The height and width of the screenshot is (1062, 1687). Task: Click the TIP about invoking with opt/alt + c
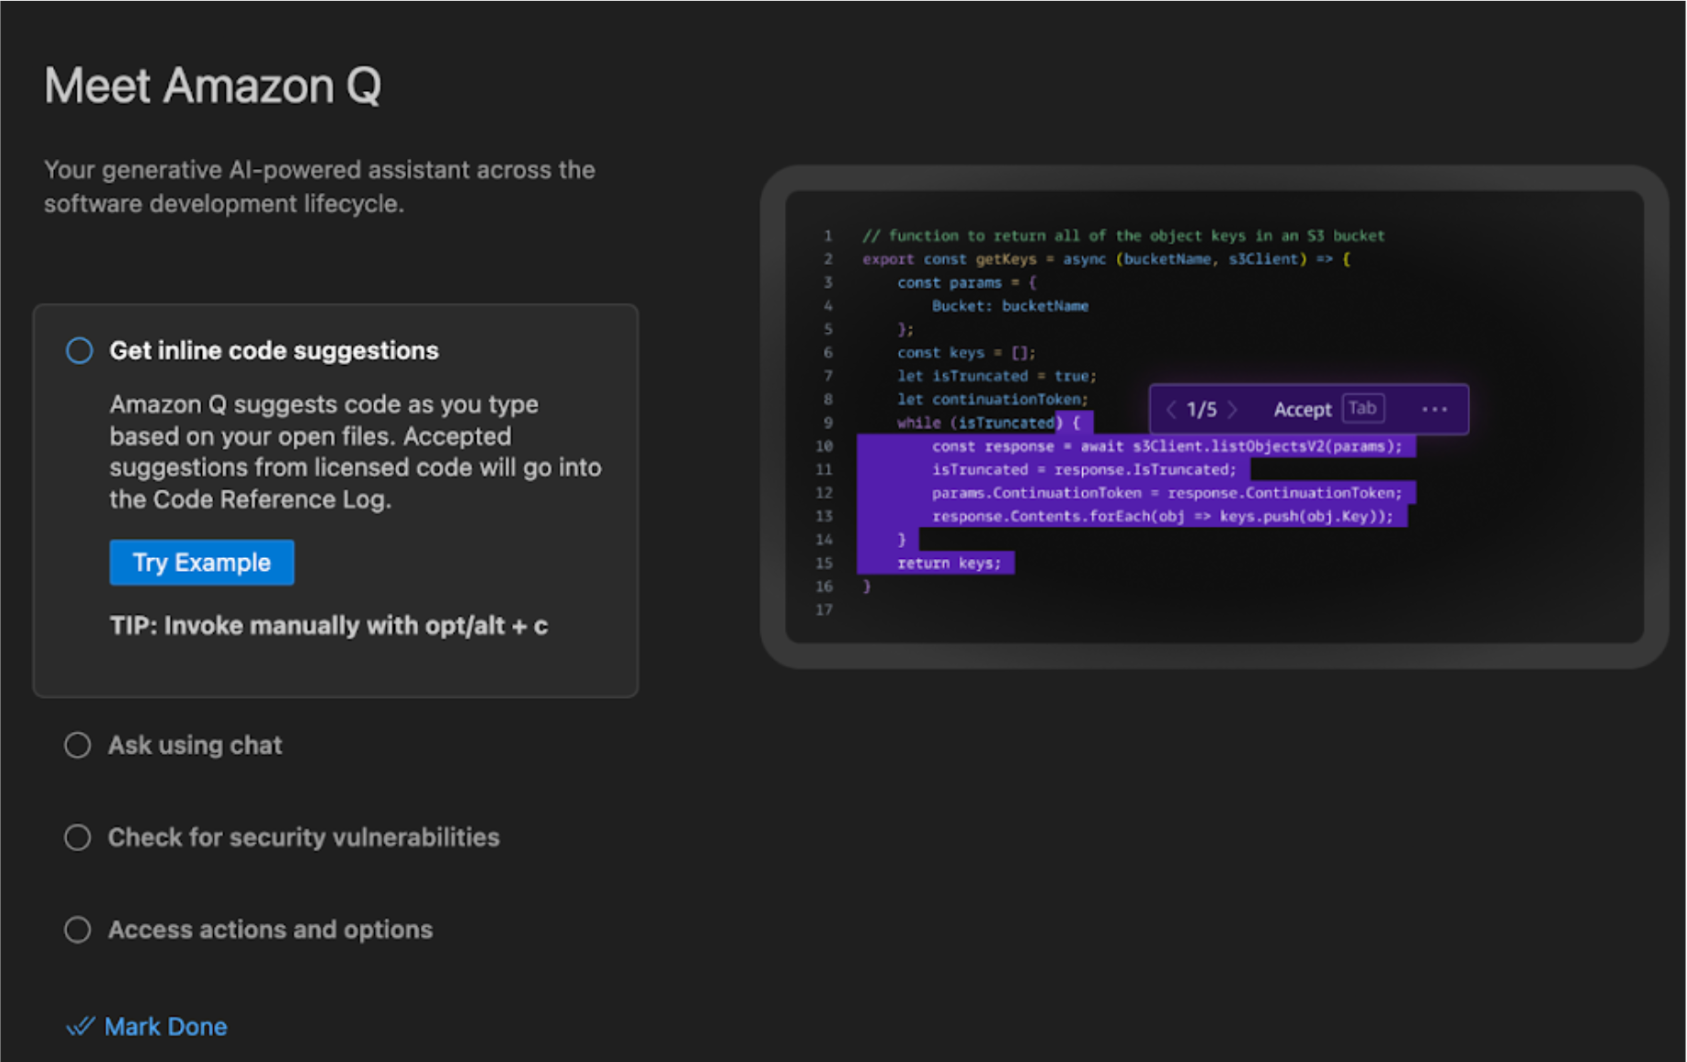tap(330, 625)
